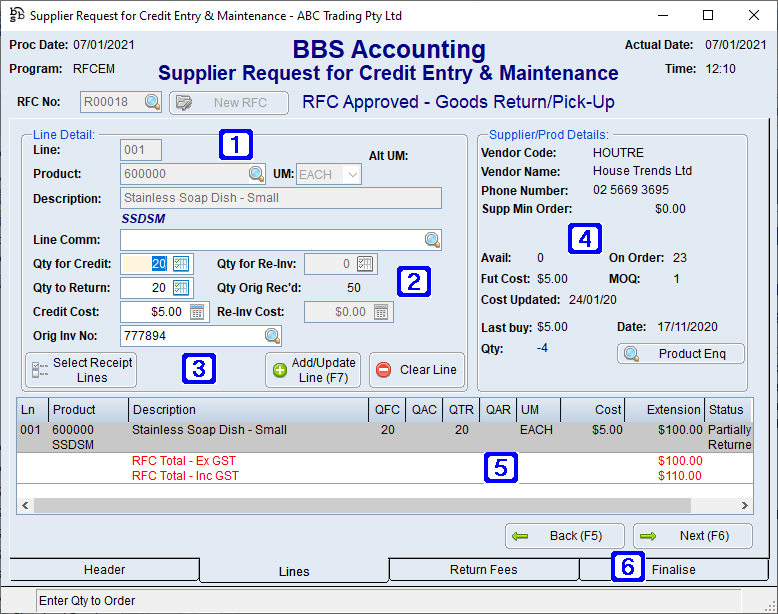778x614 pixels.
Task: Click vendor name House Trends Ltd
Action: tap(642, 171)
